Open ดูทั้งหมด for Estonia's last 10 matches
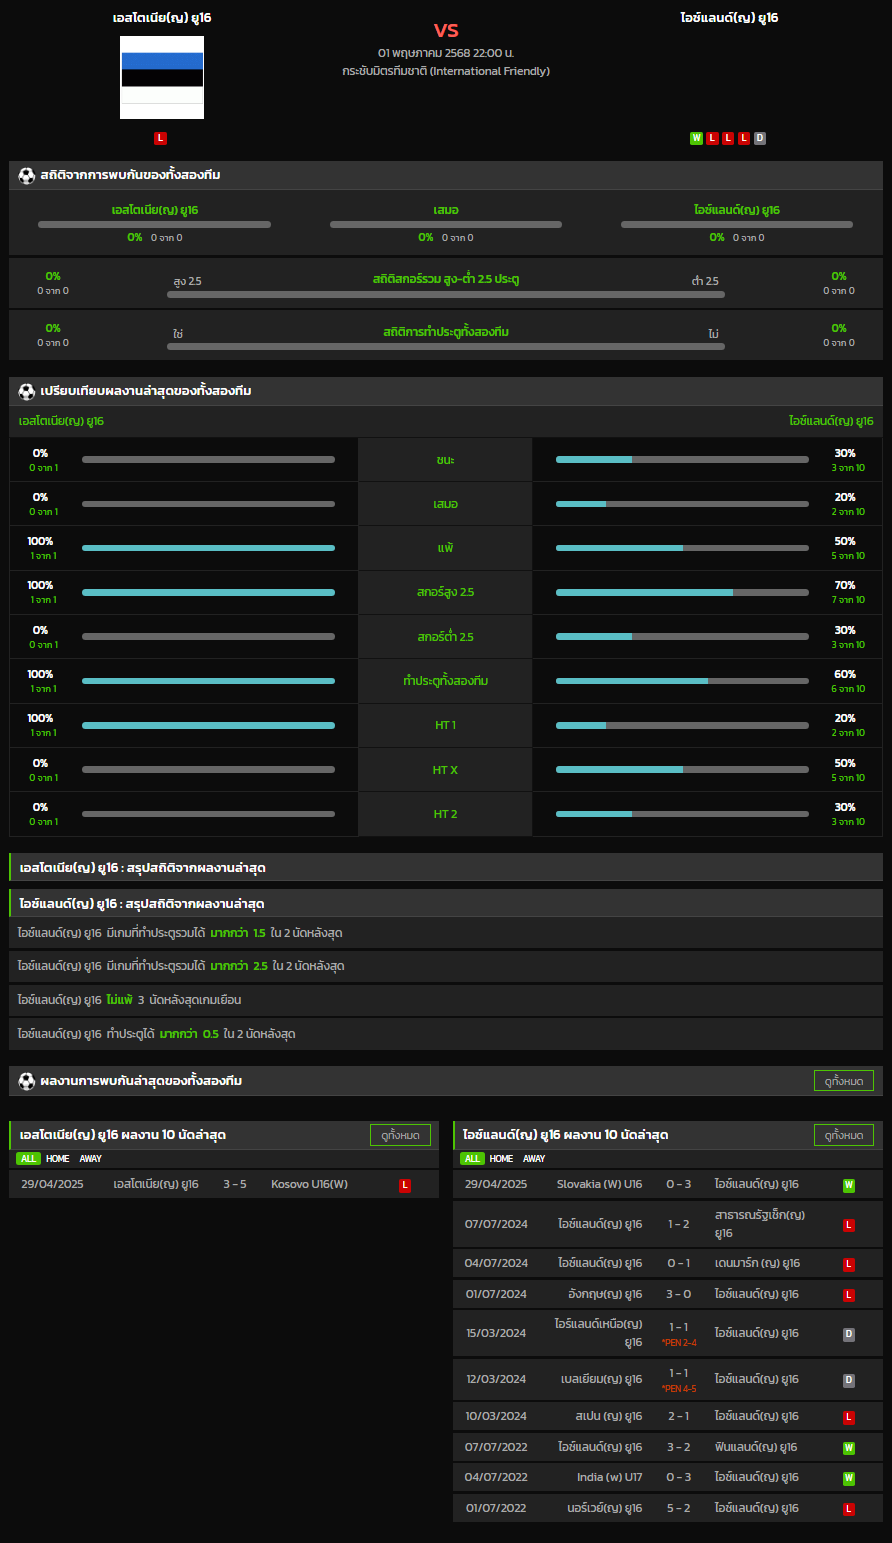892x1543 pixels. 401,1135
